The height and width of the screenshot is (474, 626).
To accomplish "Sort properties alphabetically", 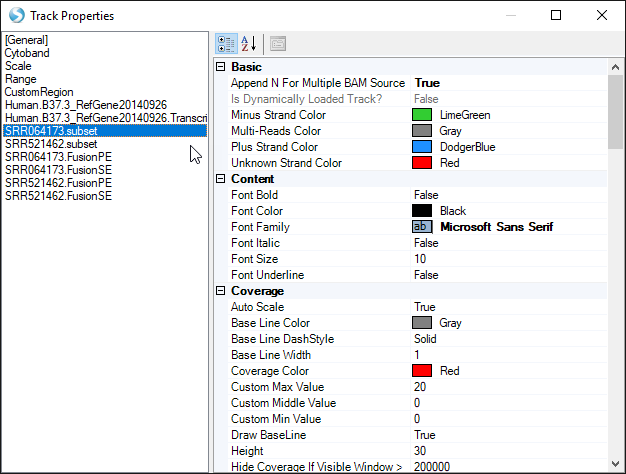I will 249,44.
